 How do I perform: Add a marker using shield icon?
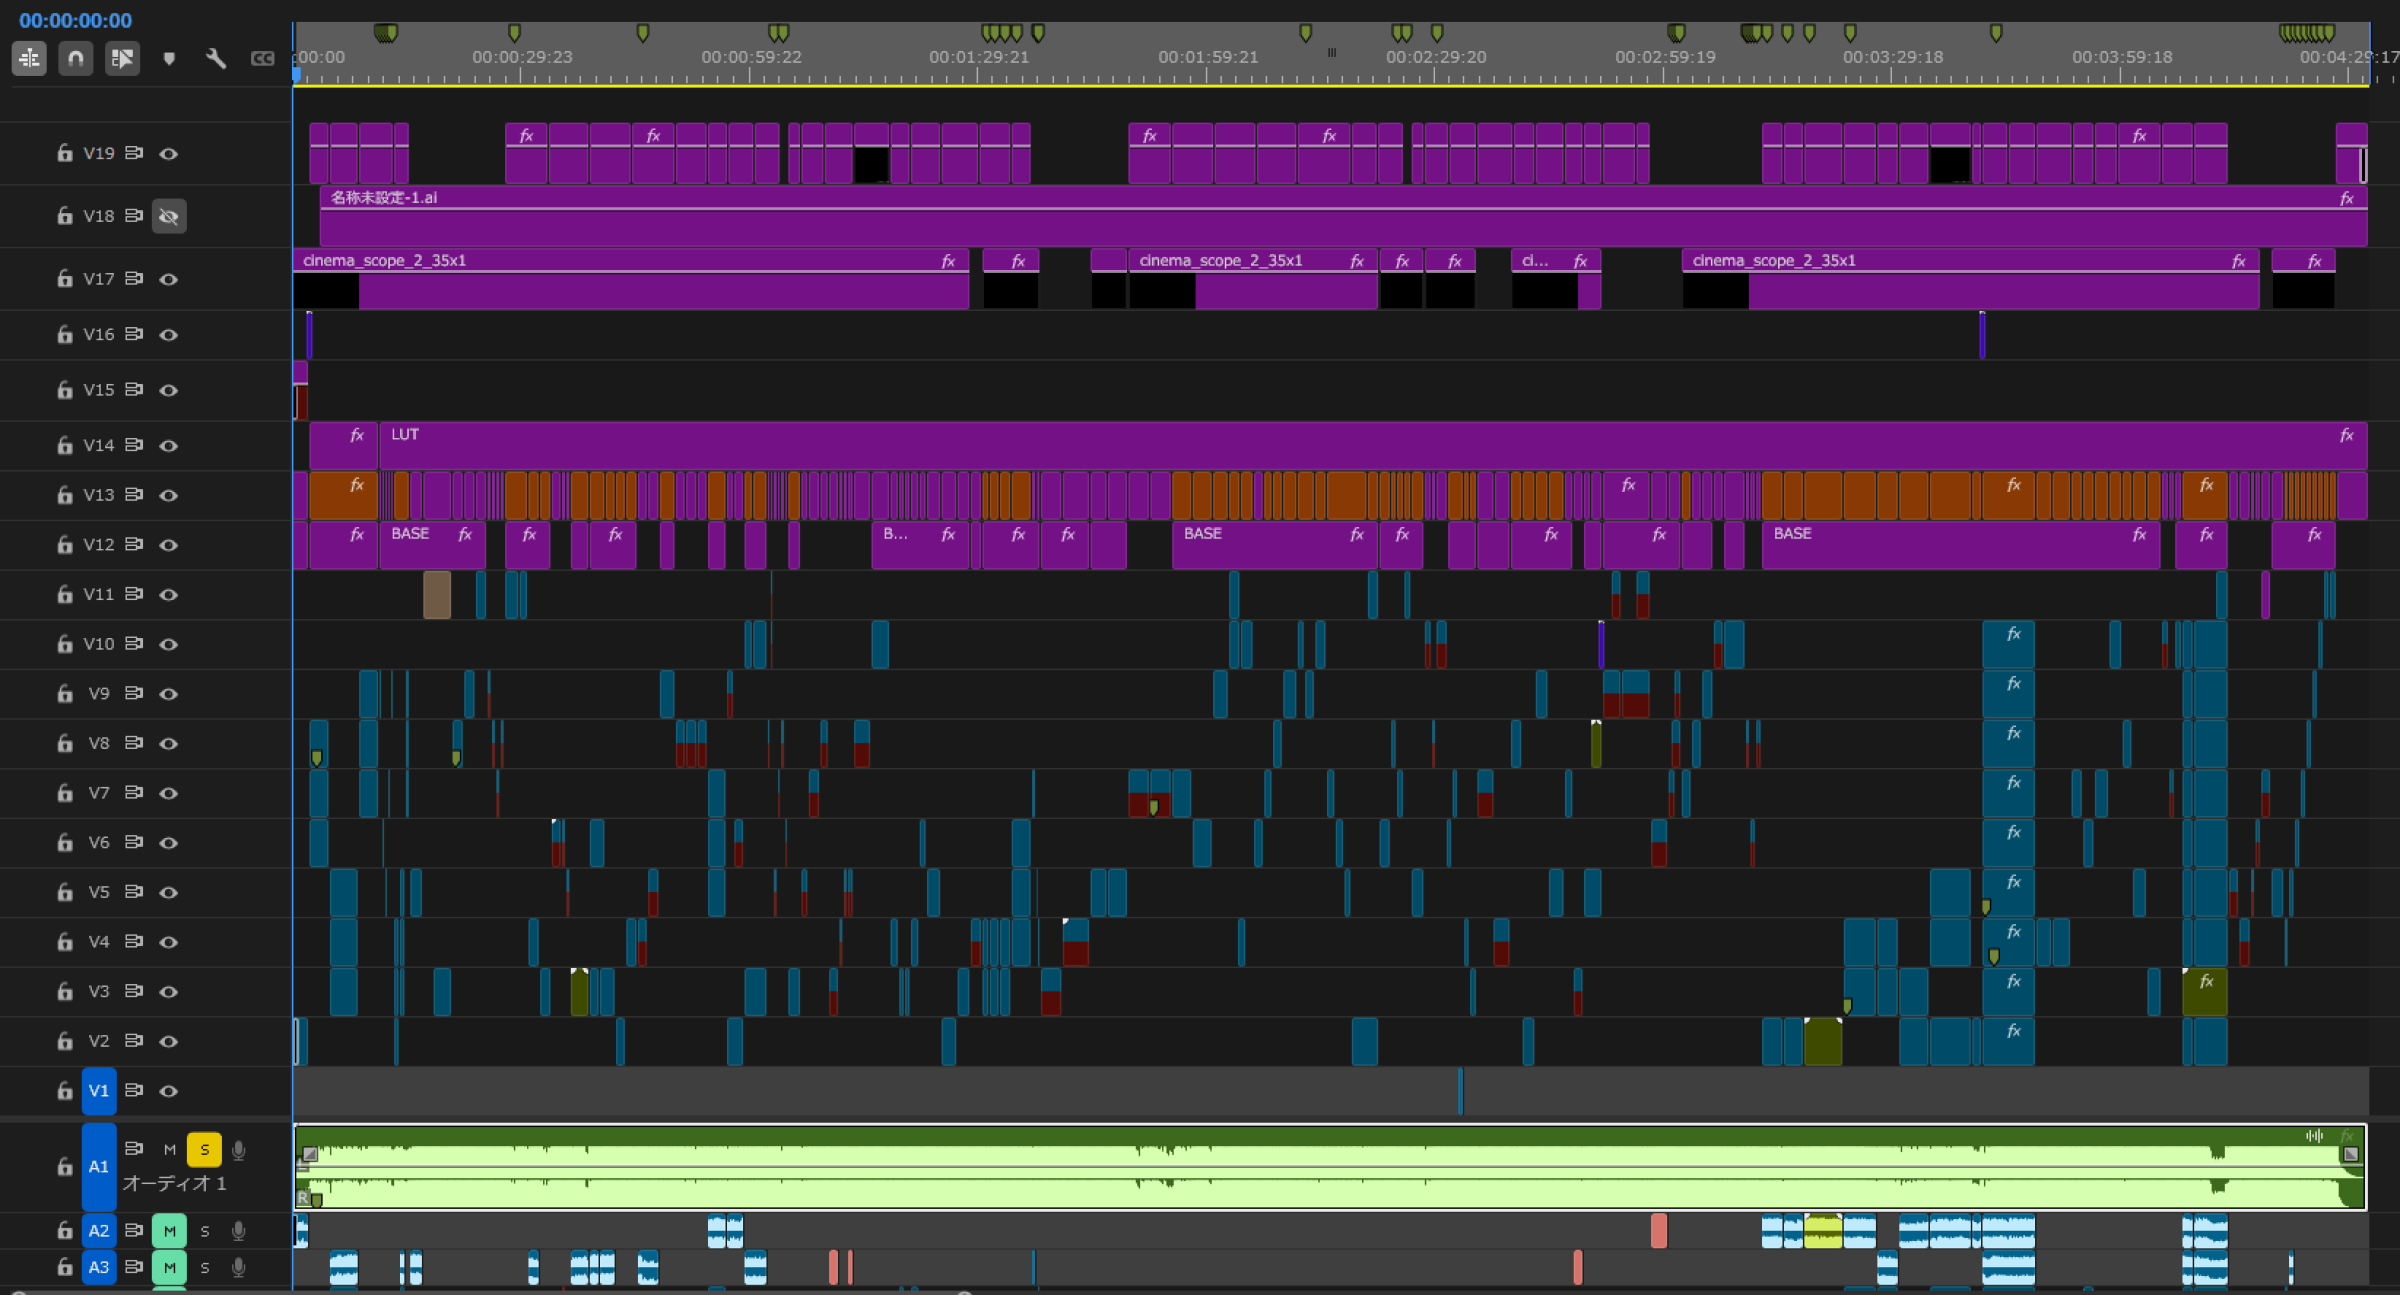(x=169, y=59)
